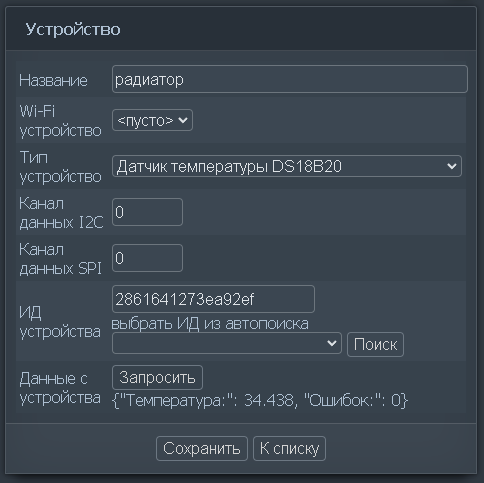
Task: Save the device with Сохранить button
Action: pos(202,448)
